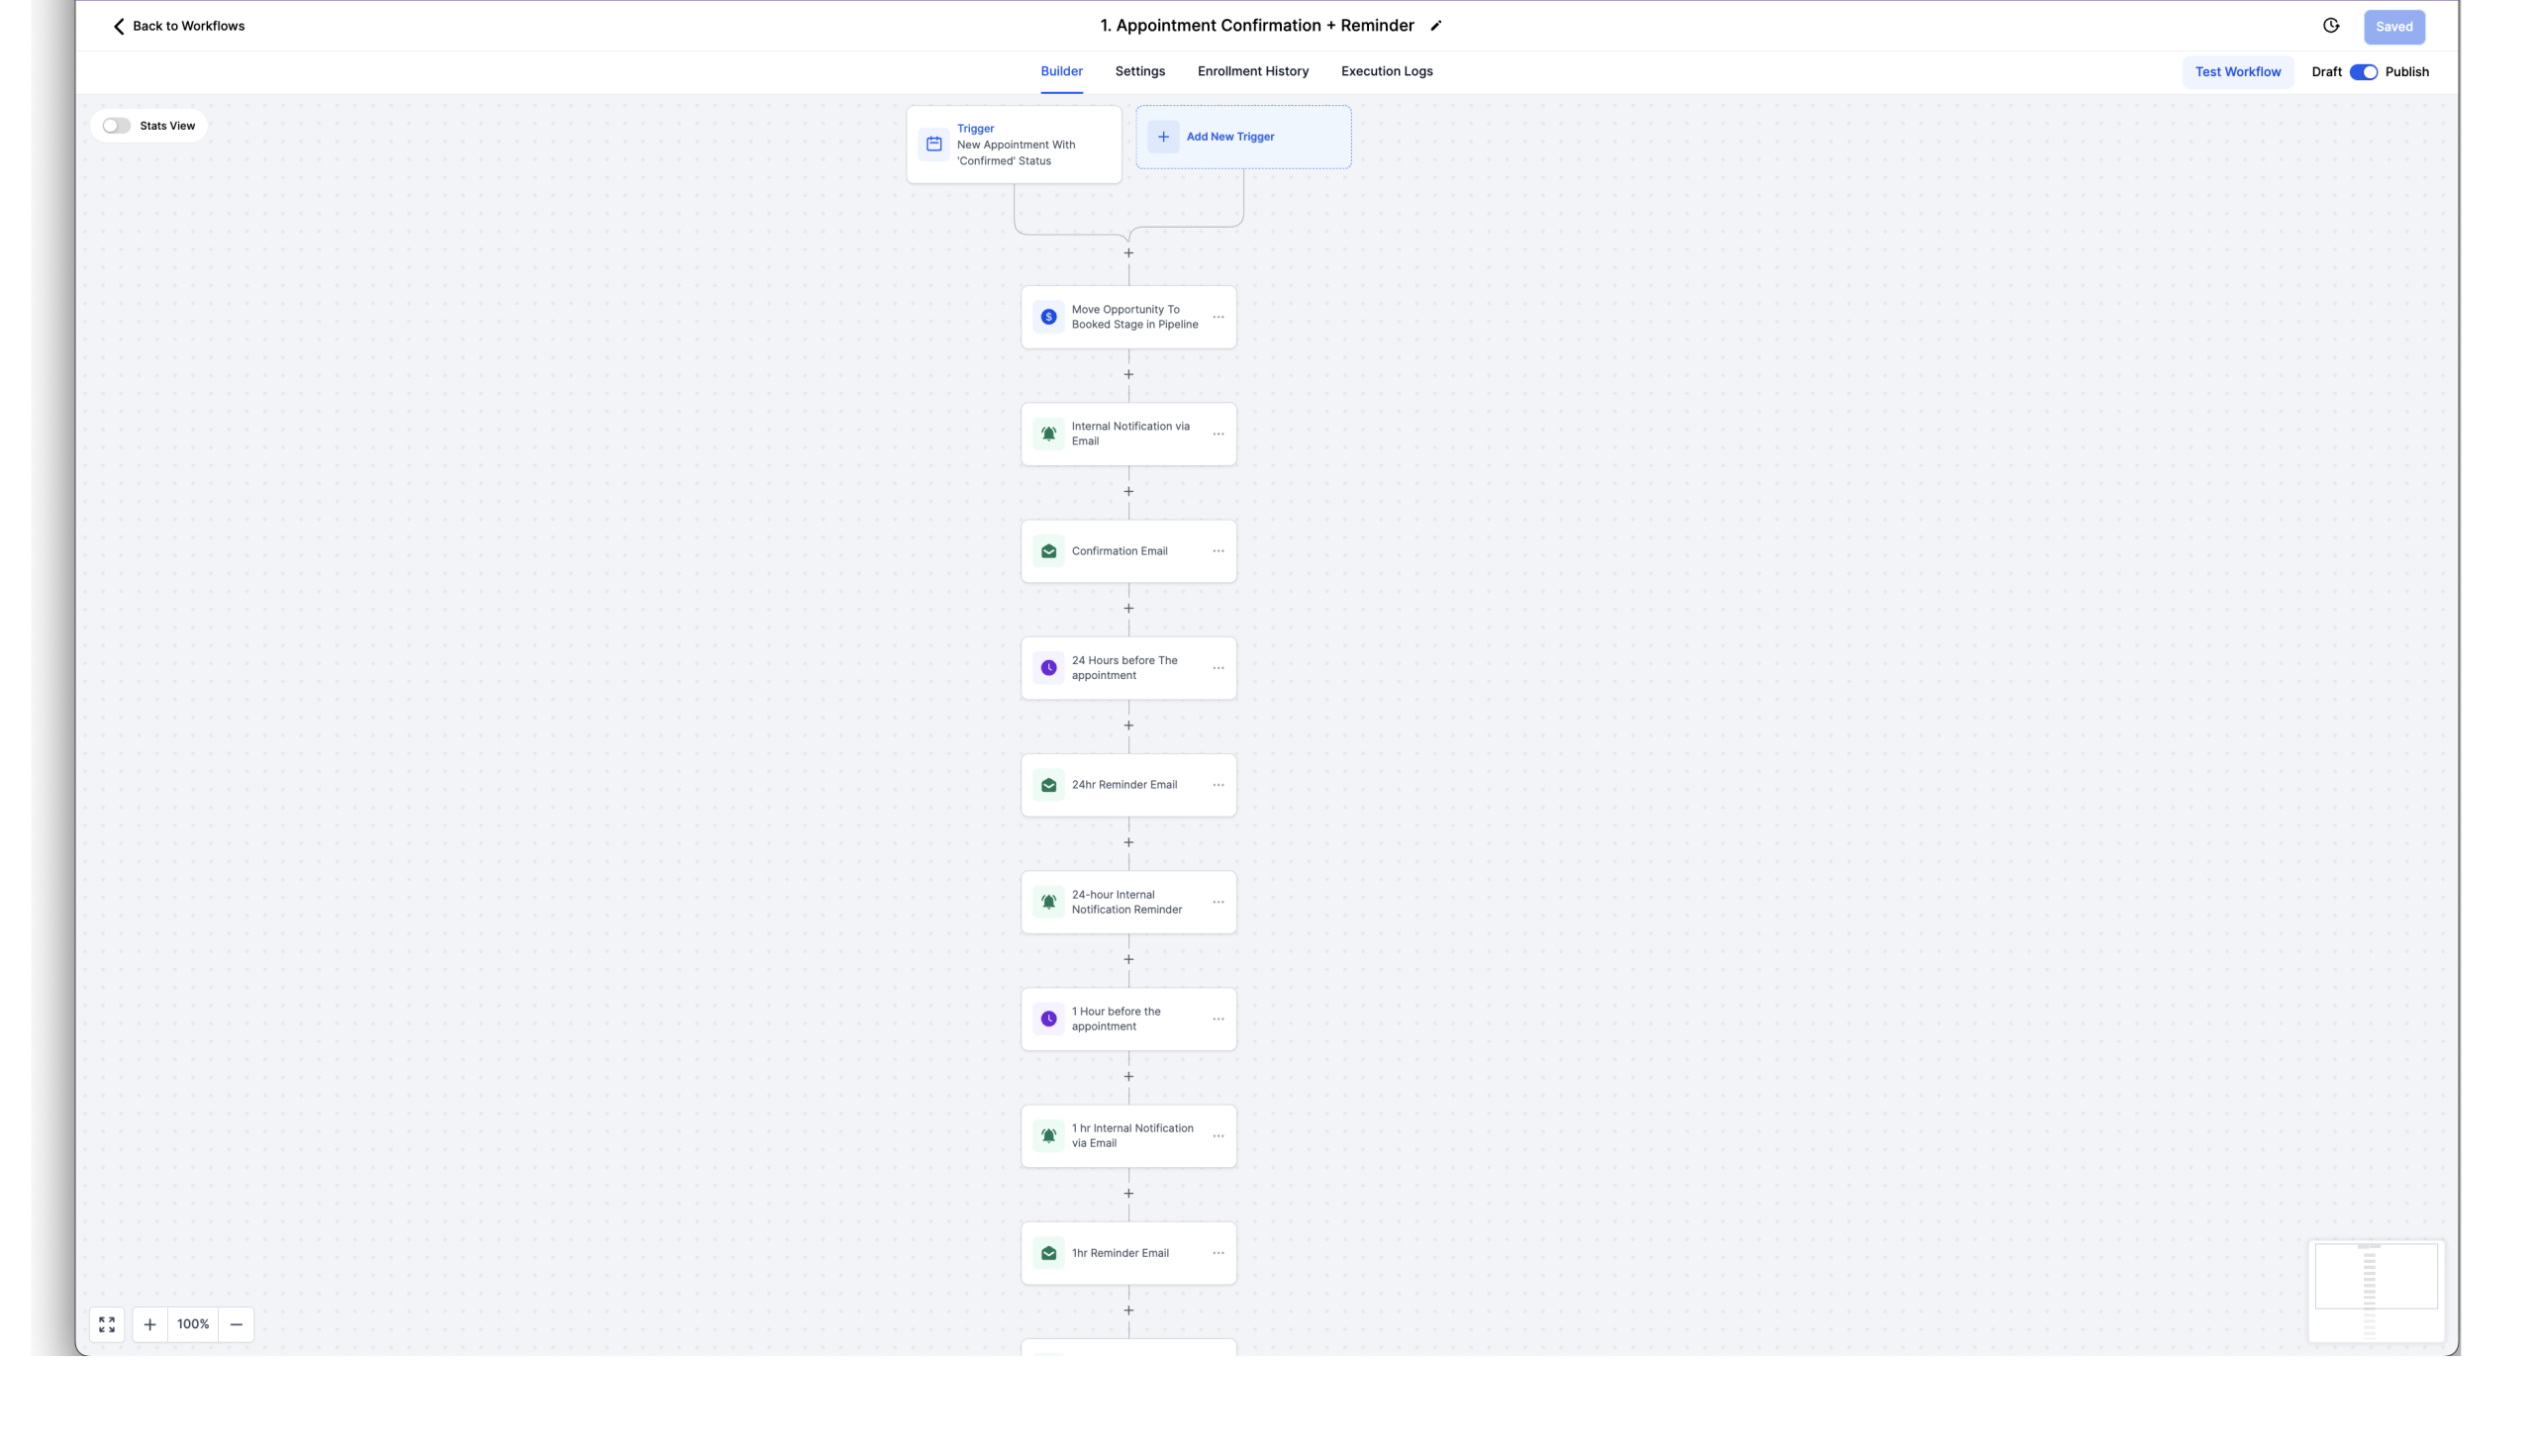
Task: Go Back to Workflows
Action: click(178, 26)
